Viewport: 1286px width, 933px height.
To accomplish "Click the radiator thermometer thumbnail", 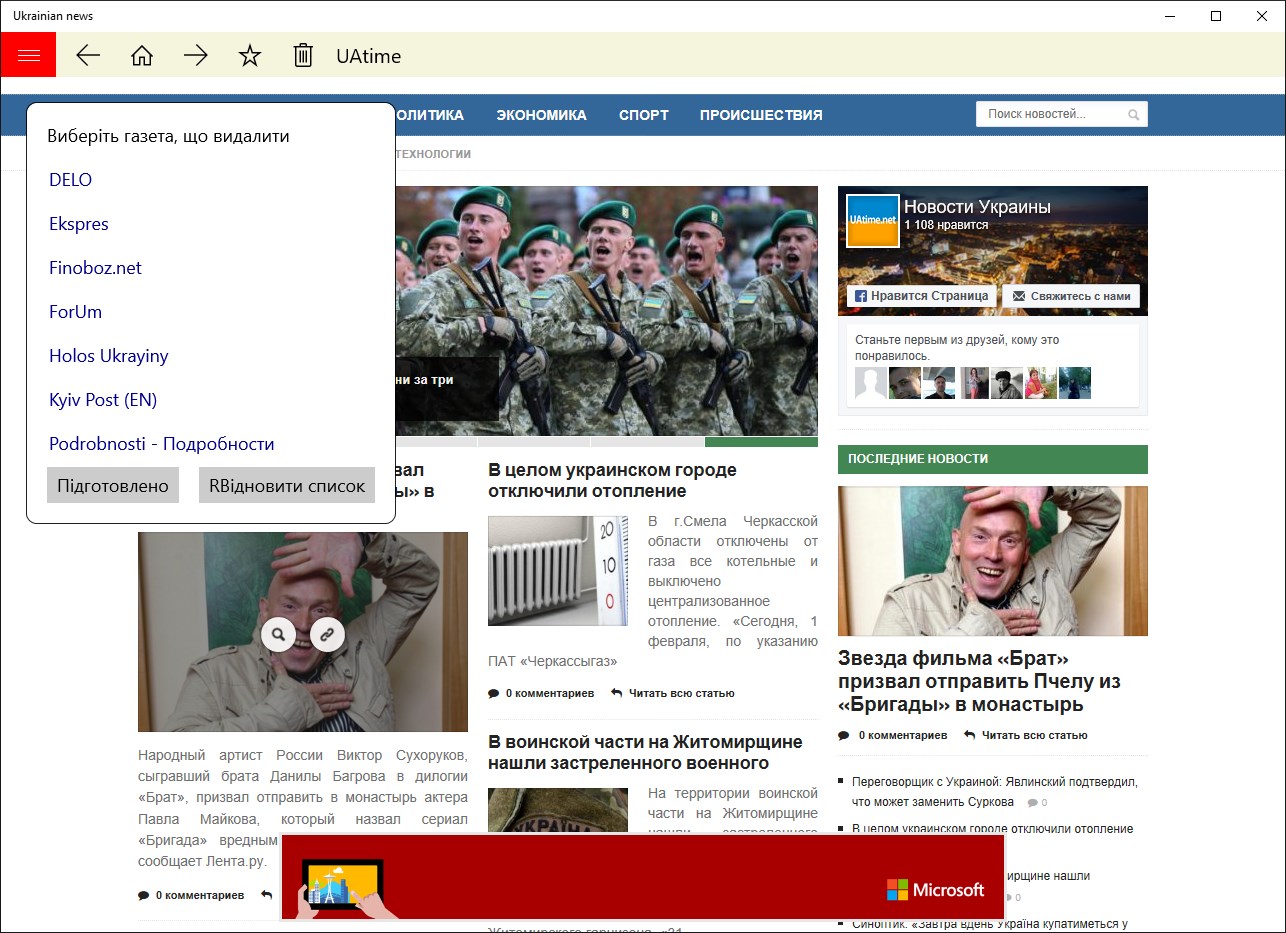I will point(558,571).
